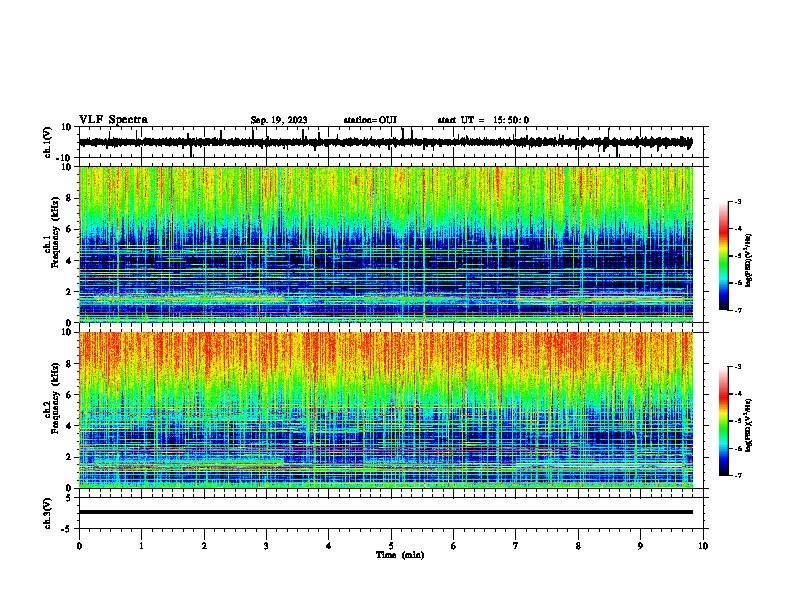The height and width of the screenshot is (612, 792).
Task: Click the time axis end label "10"
Action: (x=703, y=546)
